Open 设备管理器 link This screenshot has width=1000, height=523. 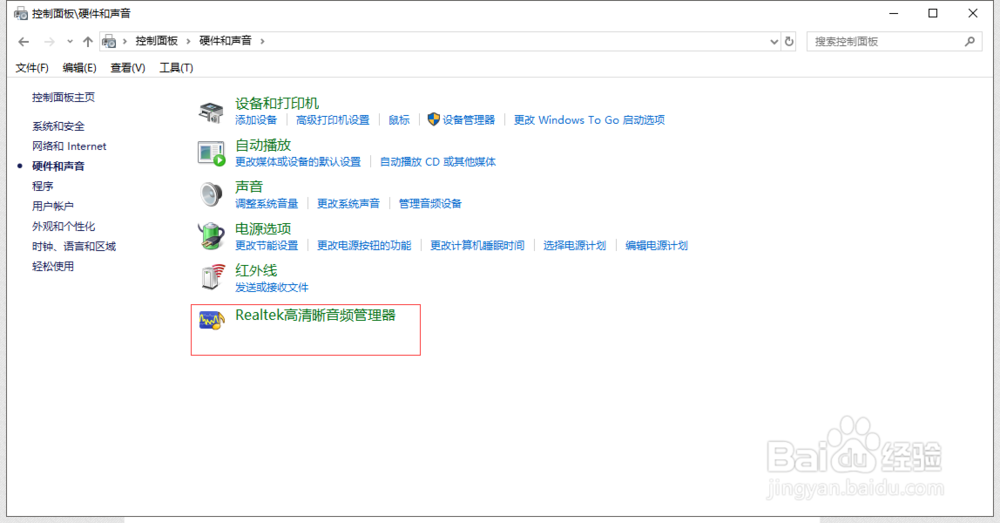469,120
